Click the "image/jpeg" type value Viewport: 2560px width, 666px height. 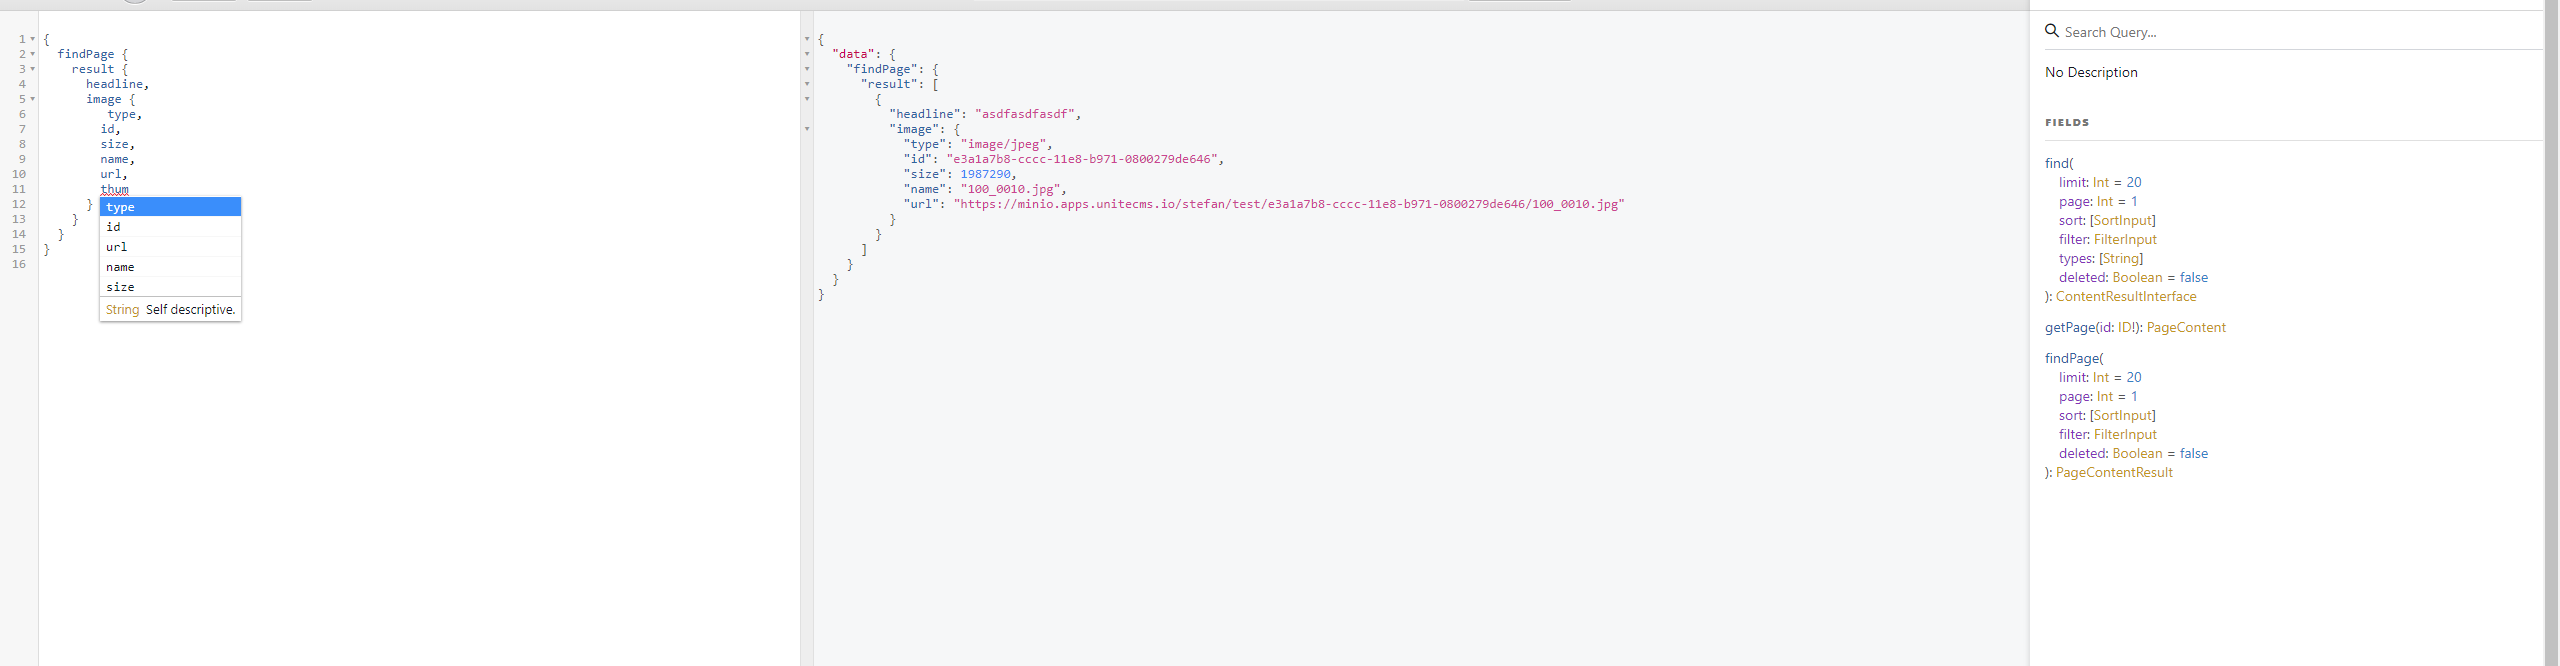1003,144
